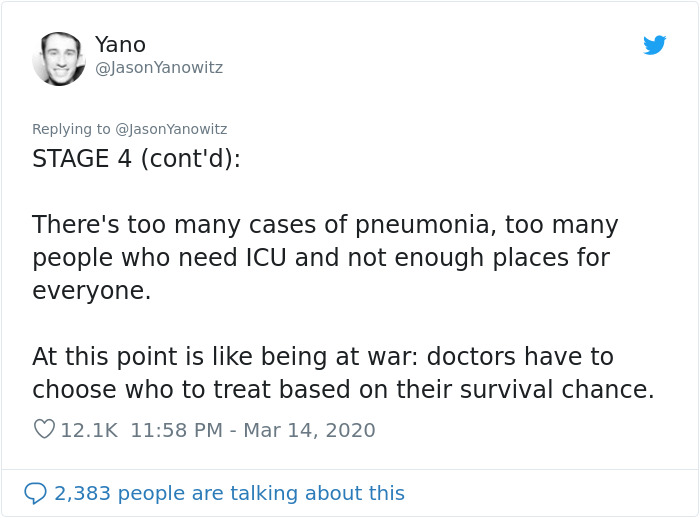Click @JasonYanowitz in the Replying to line
The width and height of the screenshot is (700, 518).
pyautogui.click(x=171, y=129)
